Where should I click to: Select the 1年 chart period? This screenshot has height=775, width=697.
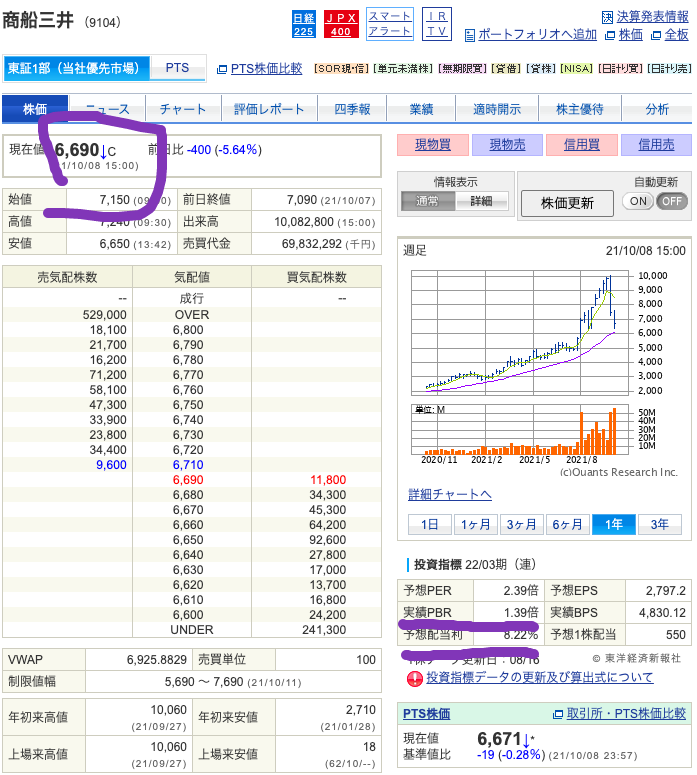[613, 524]
